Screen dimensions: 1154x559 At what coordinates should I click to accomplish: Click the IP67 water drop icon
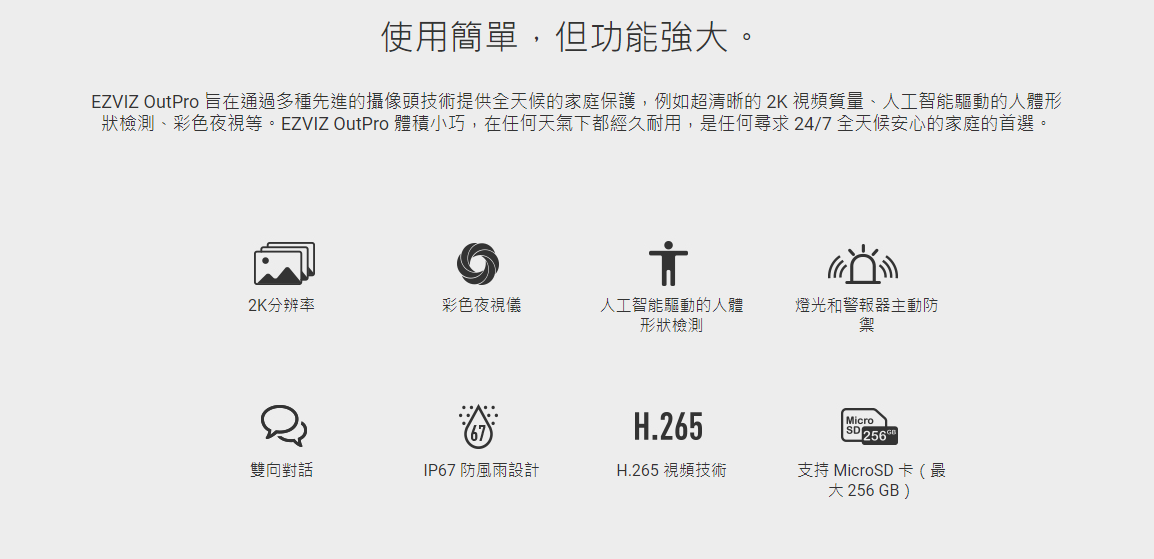[478, 426]
